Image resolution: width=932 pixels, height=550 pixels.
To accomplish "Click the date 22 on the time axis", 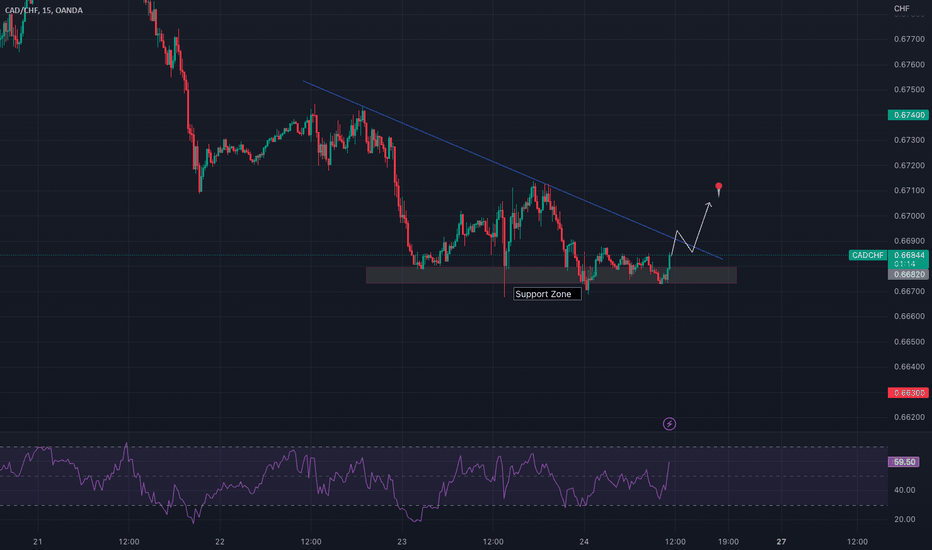I will 220,542.
